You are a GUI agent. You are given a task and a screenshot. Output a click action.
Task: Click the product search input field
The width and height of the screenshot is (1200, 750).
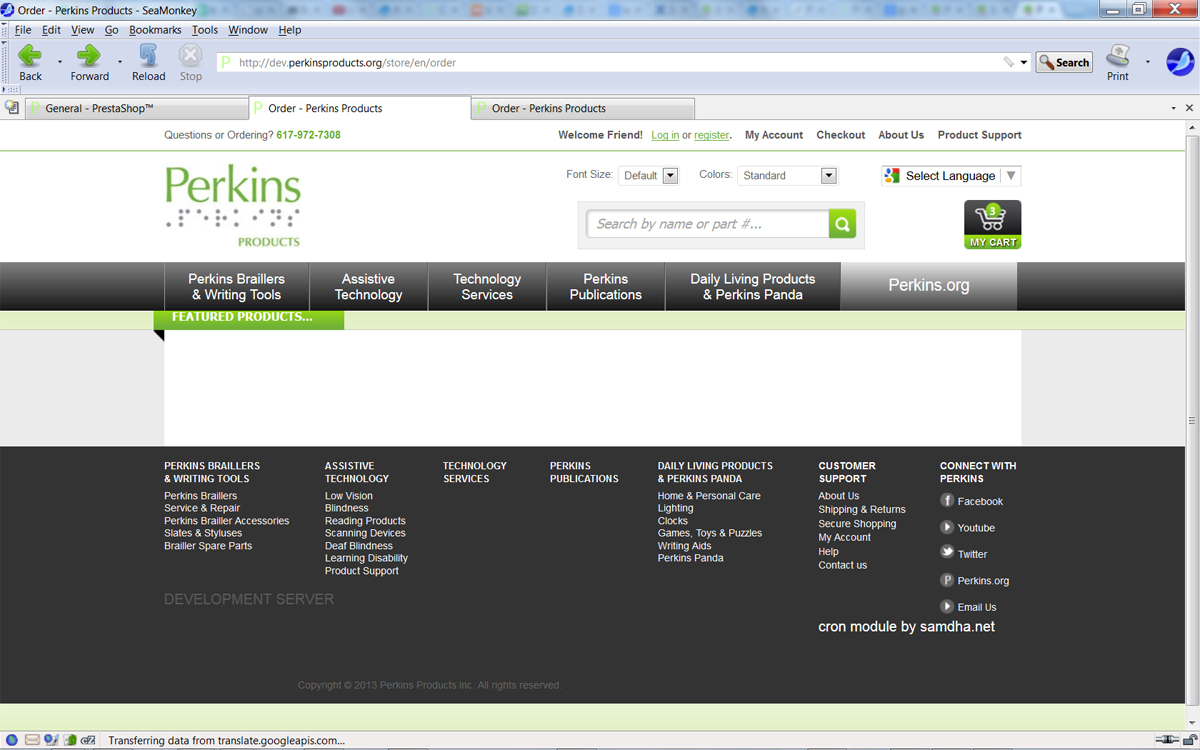pyautogui.click(x=708, y=224)
